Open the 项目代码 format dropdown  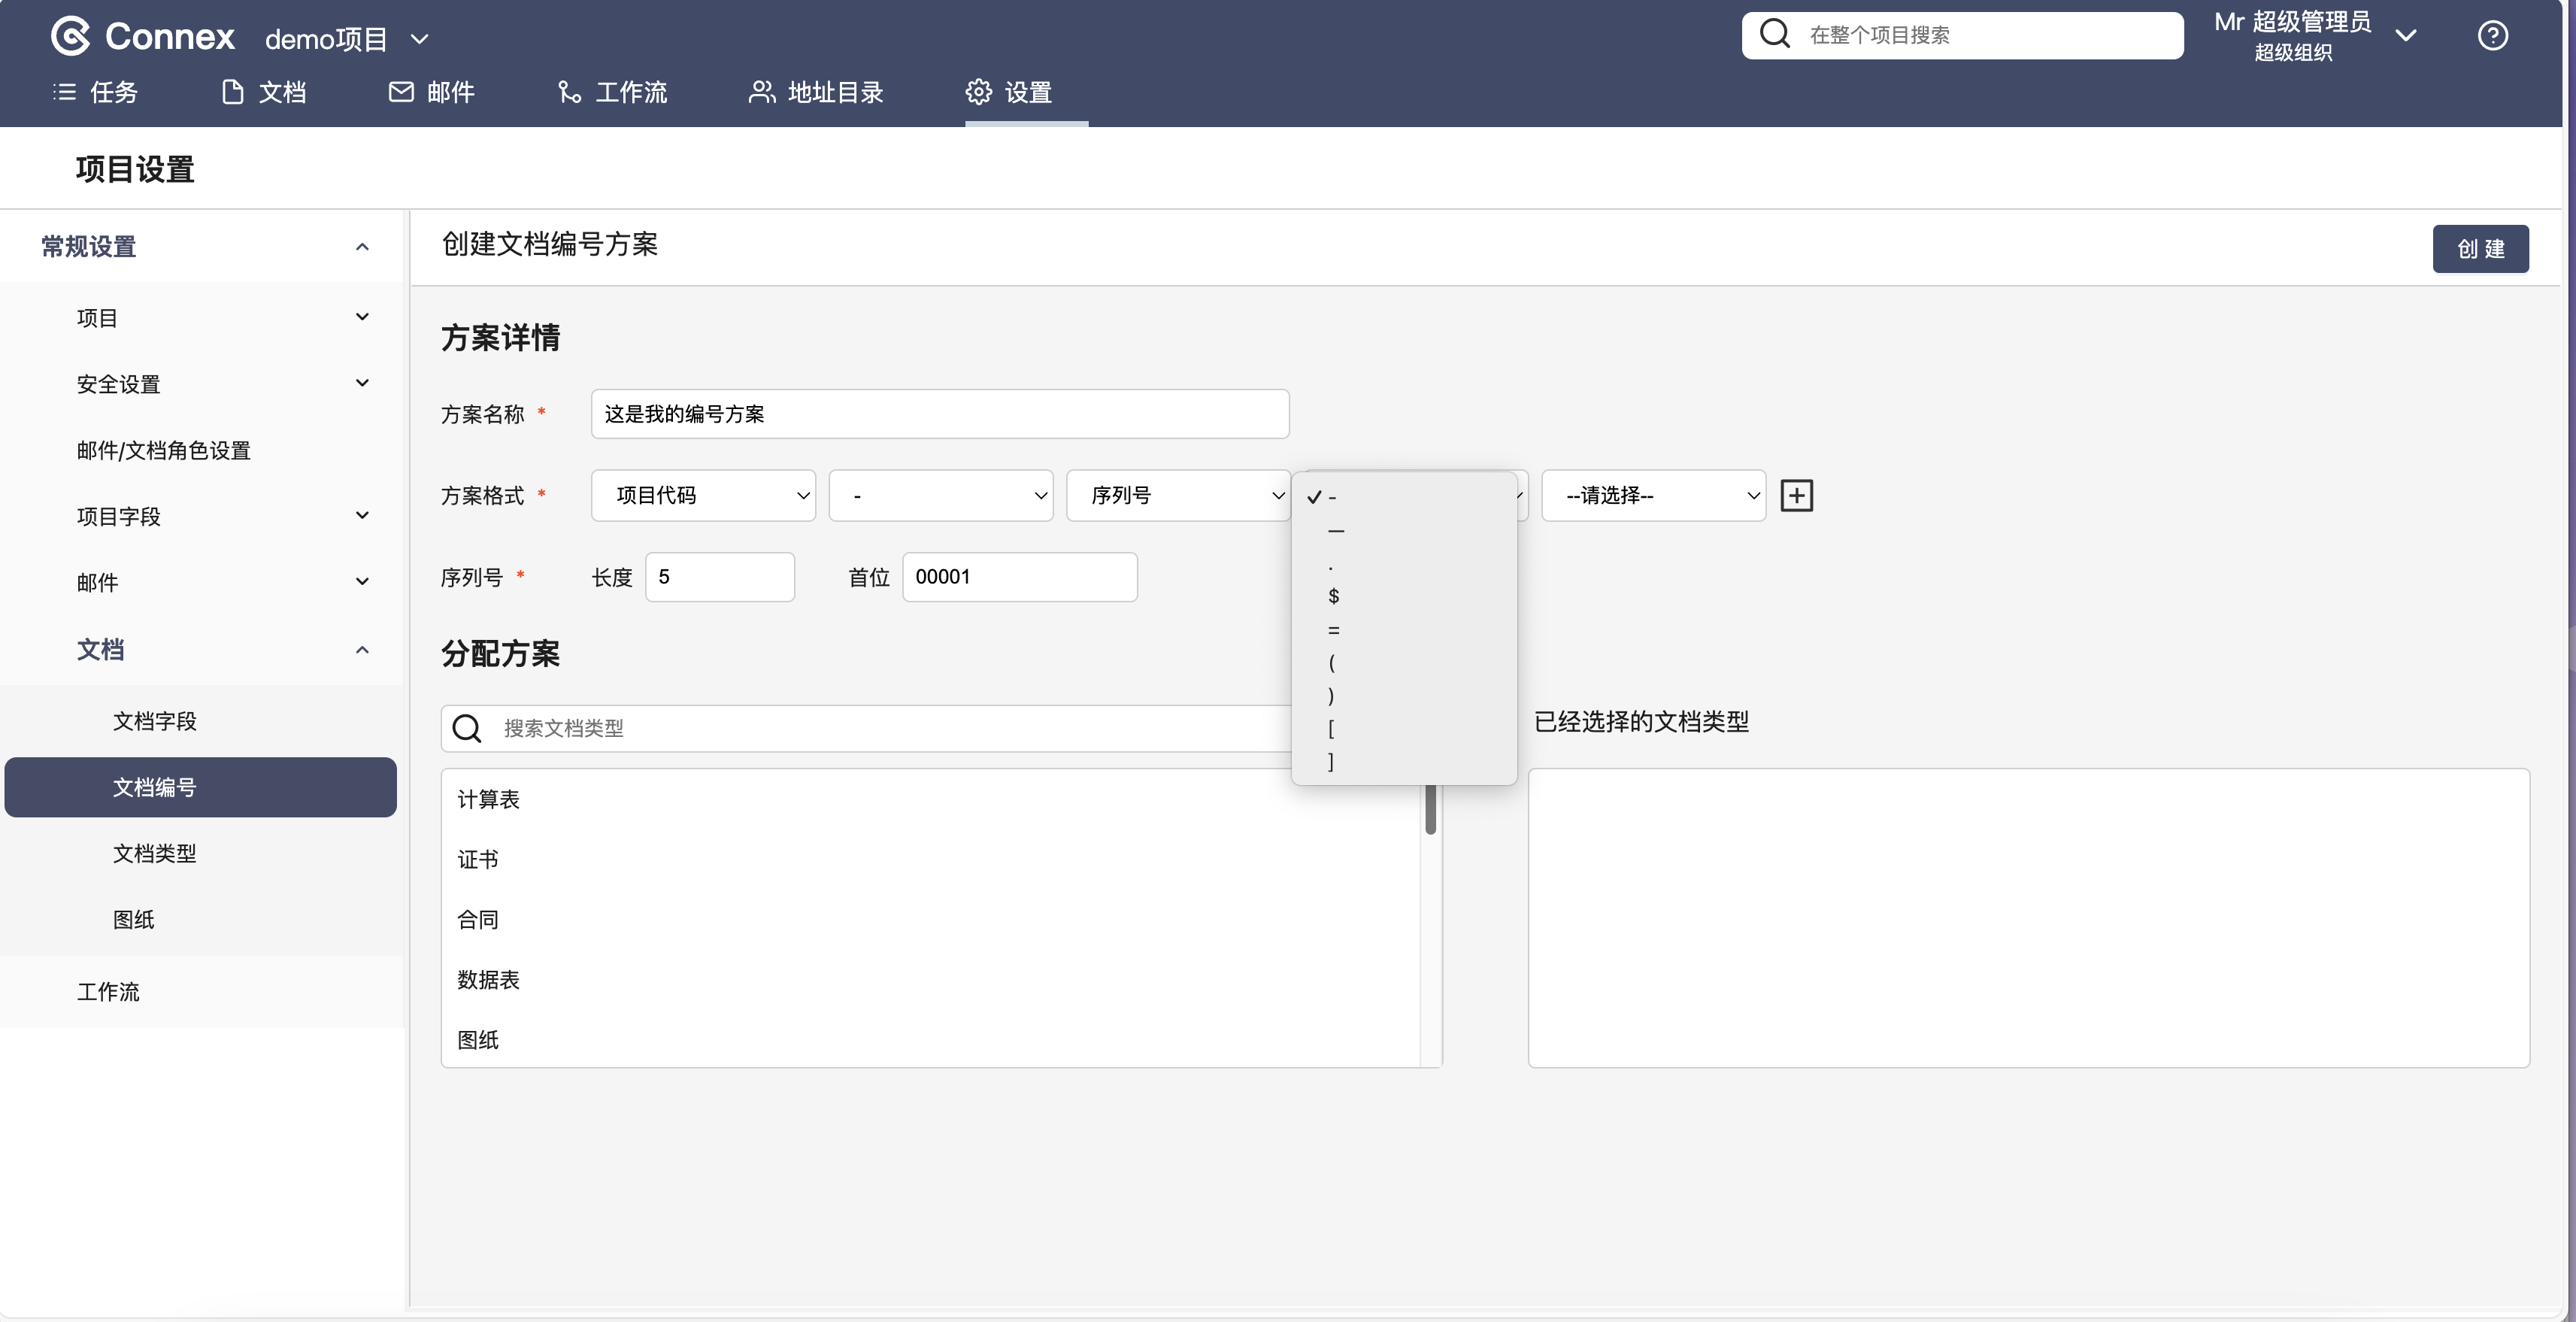pyautogui.click(x=703, y=496)
